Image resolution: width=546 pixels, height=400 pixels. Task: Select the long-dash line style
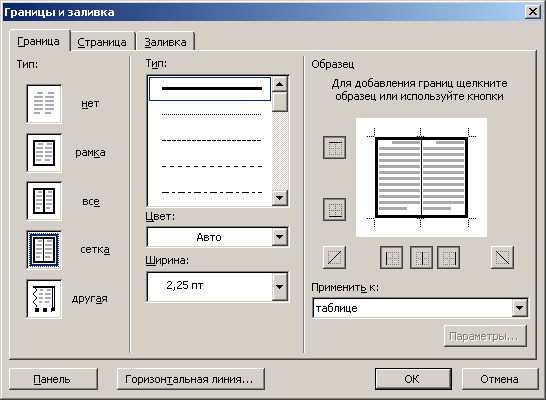pos(211,166)
